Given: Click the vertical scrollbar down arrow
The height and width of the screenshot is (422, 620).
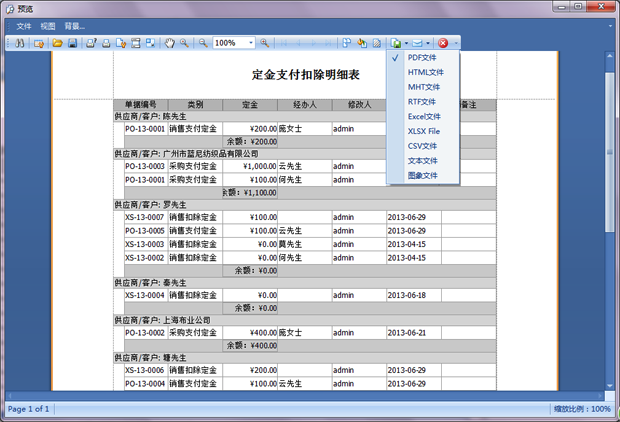Looking at the screenshot, I should (x=610, y=386).
